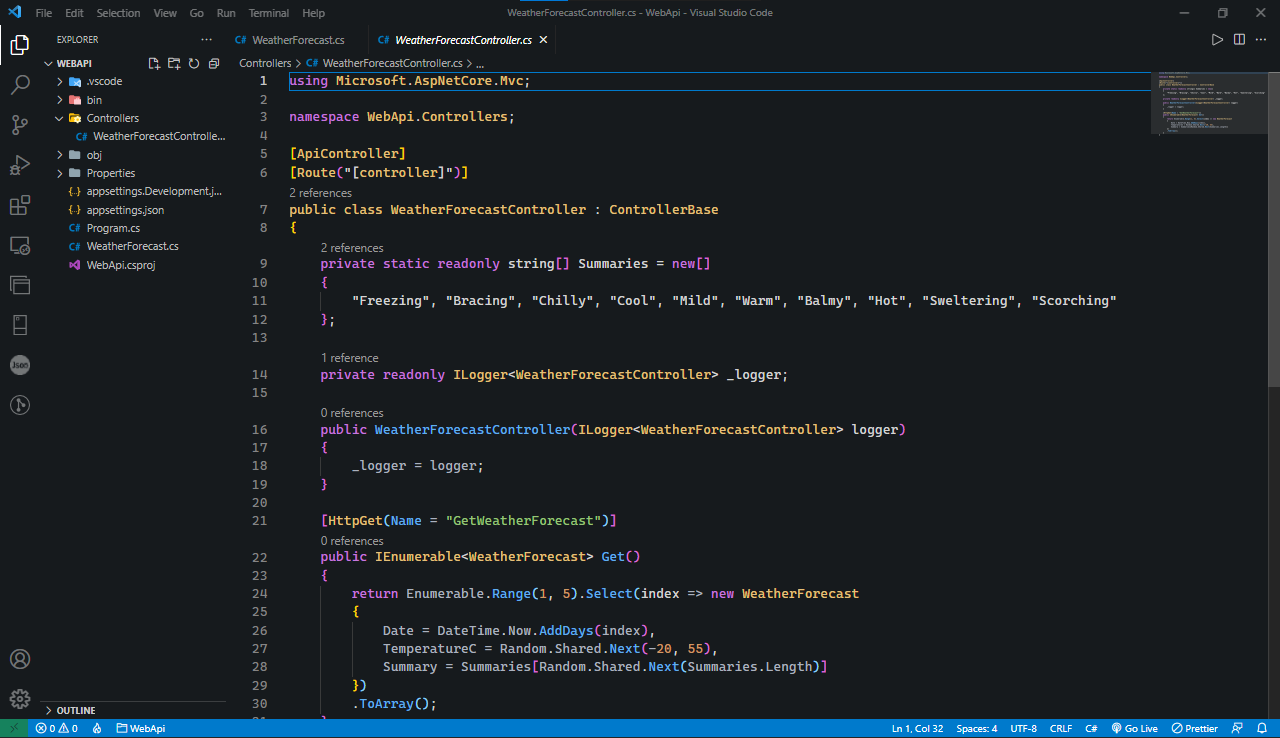Click the flame icon in status bar
Viewport: 1280px width, 738px height.
point(97,728)
